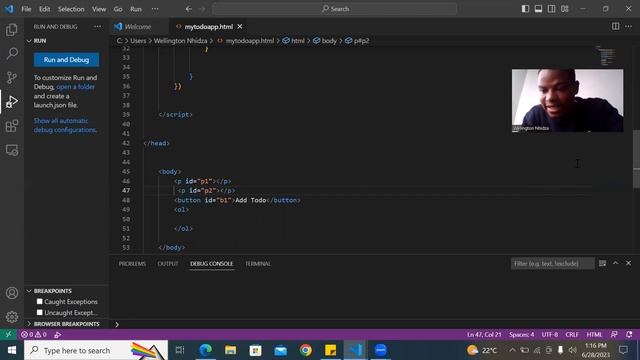Show hidden system tray icons chevron
The width and height of the screenshot is (640, 360).
[x=512, y=350]
